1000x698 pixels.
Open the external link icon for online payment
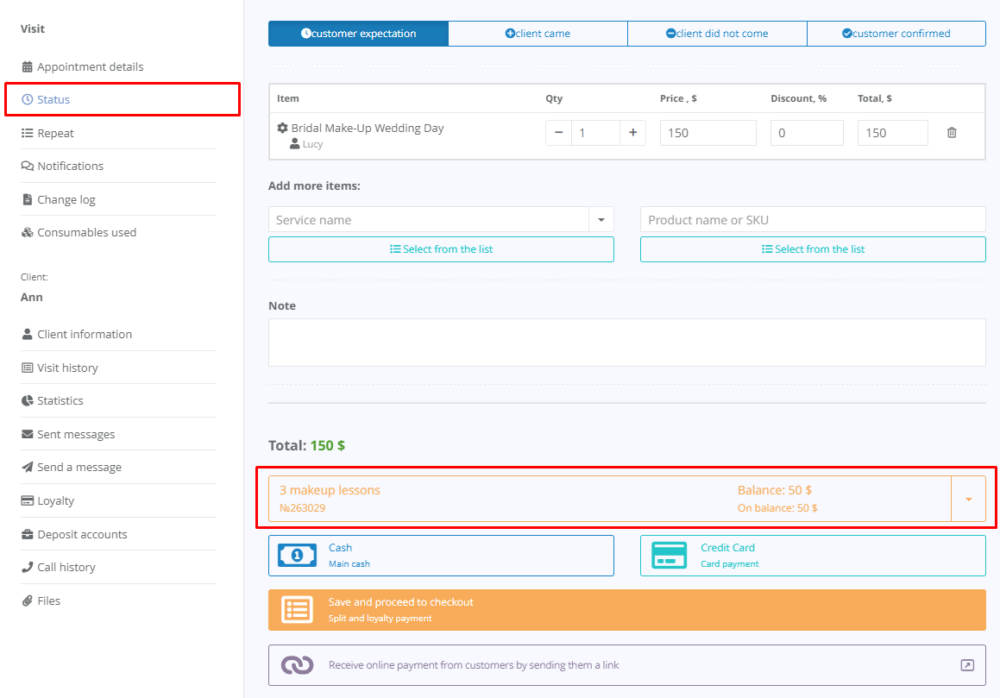tap(967, 665)
